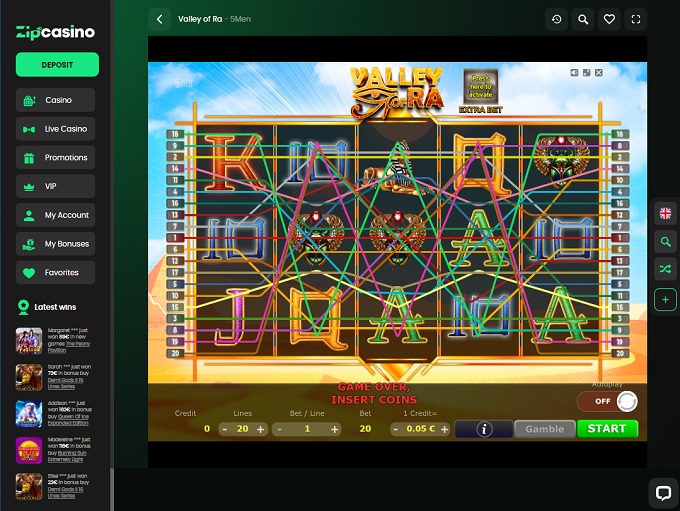Toggle the Autoplay switch
Viewport: 680px width, 511px height.
click(x=608, y=401)
